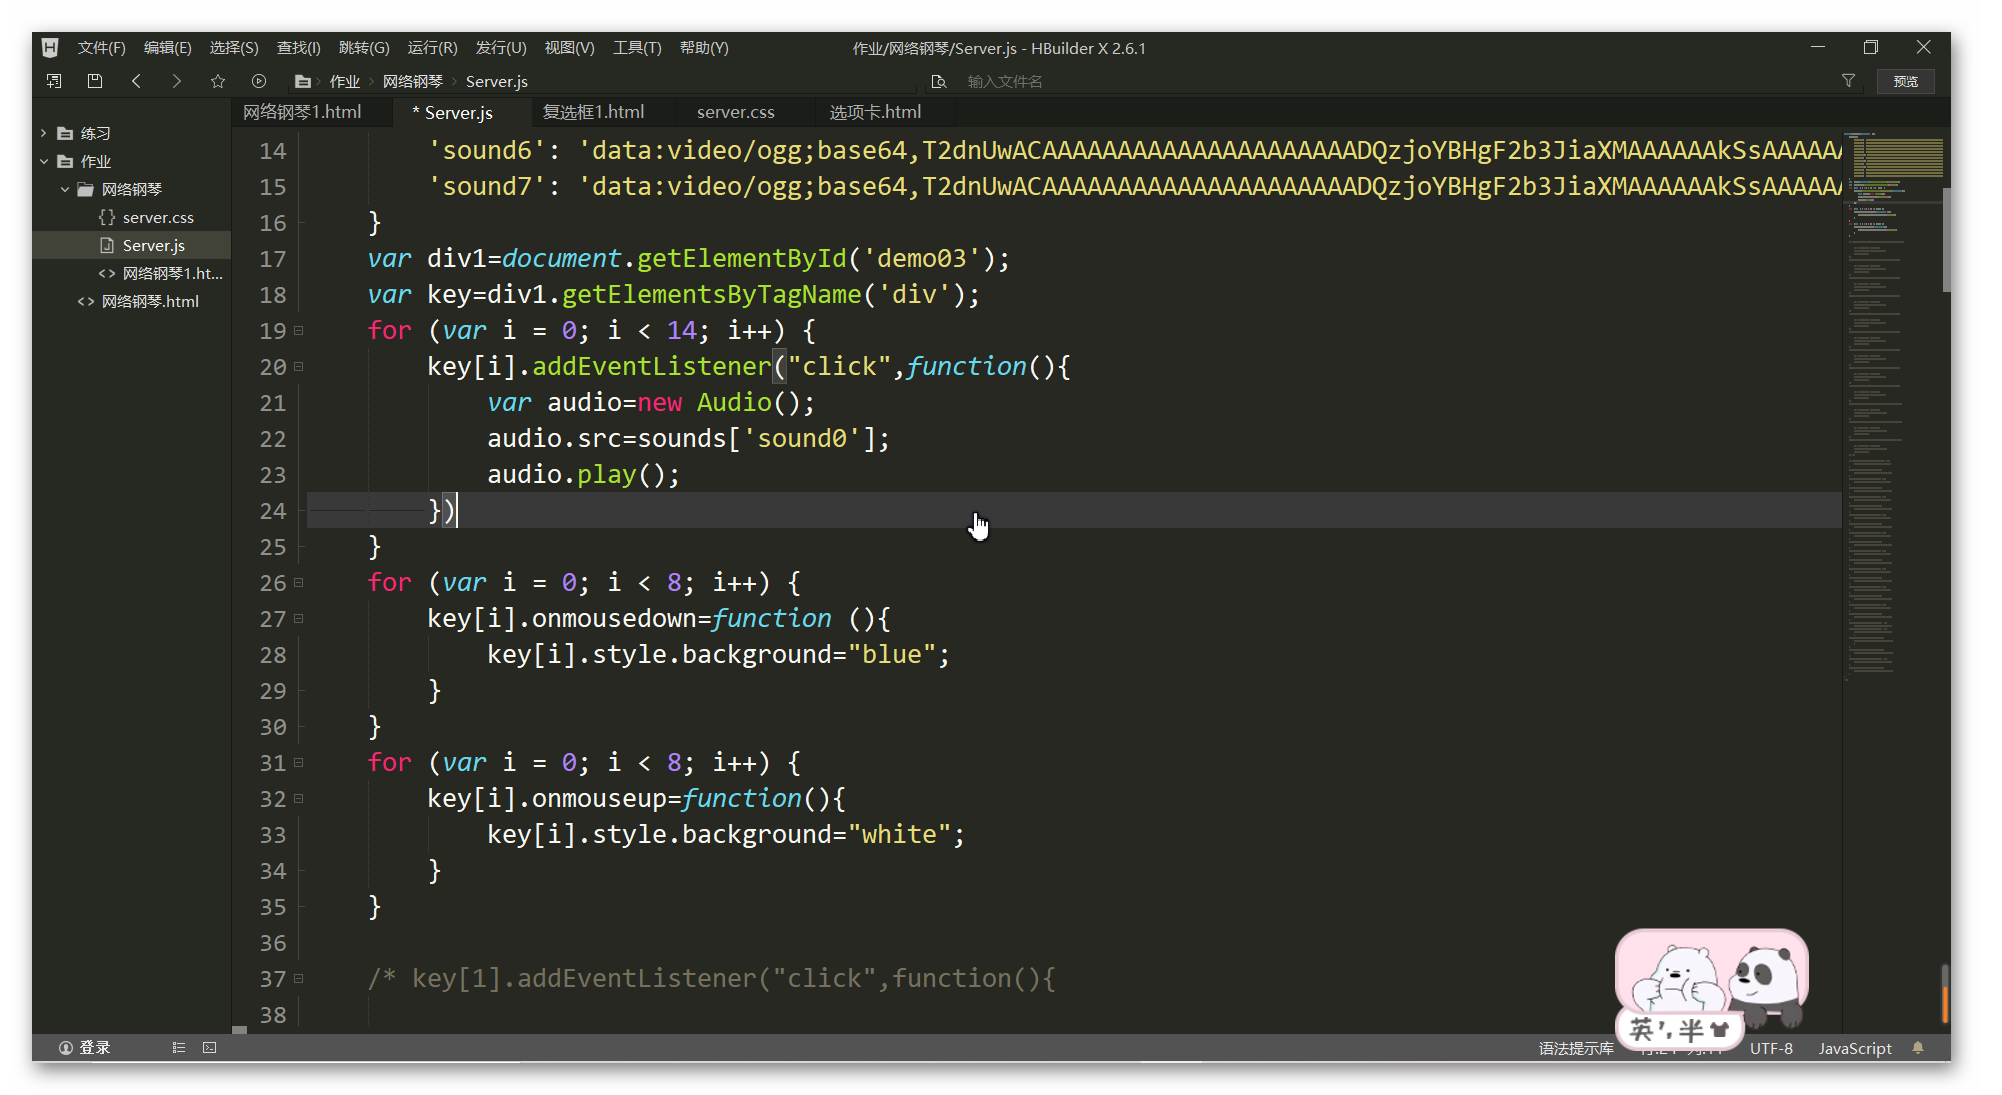Expand the 练习 folder
The width and height of the screenshot is (2002, 1095).
44,133
